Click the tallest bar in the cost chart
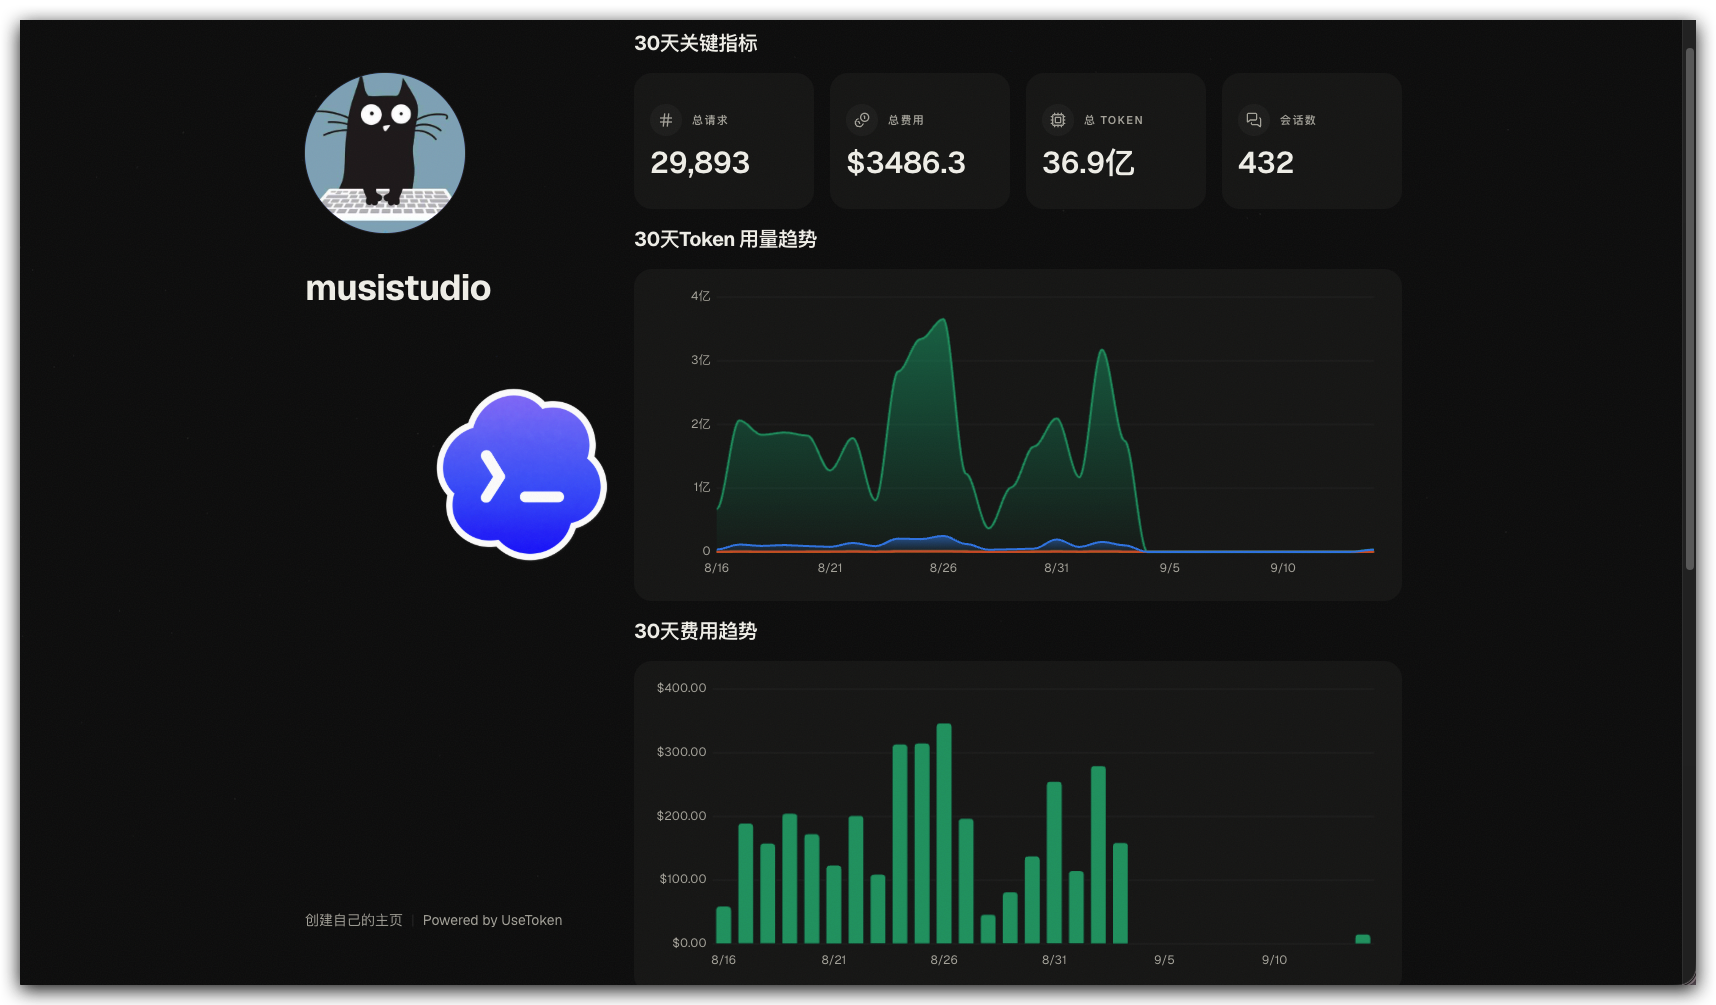1716x1005 pixels. 944,833
